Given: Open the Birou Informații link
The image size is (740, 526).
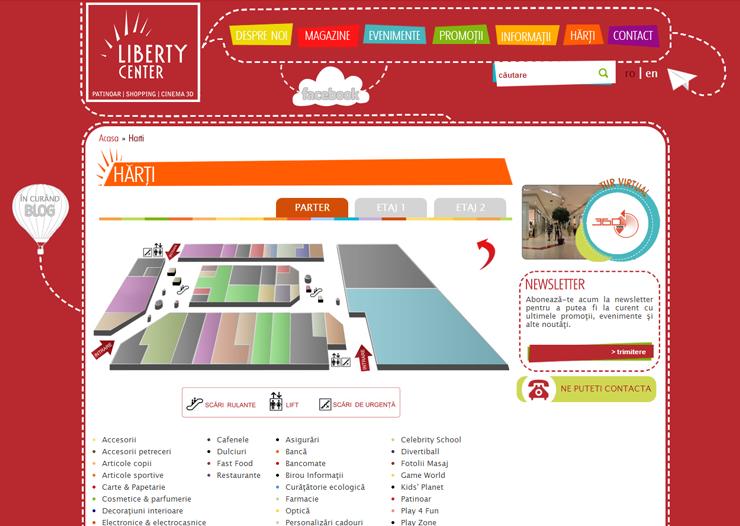Looking at the screenshot, I should click(314, 475).
